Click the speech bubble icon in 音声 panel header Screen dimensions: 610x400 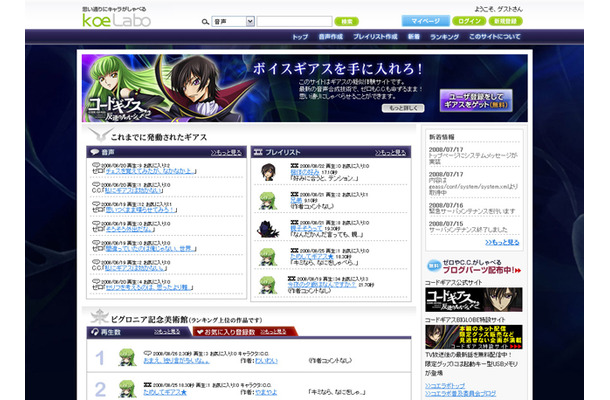tap(95, 152)
